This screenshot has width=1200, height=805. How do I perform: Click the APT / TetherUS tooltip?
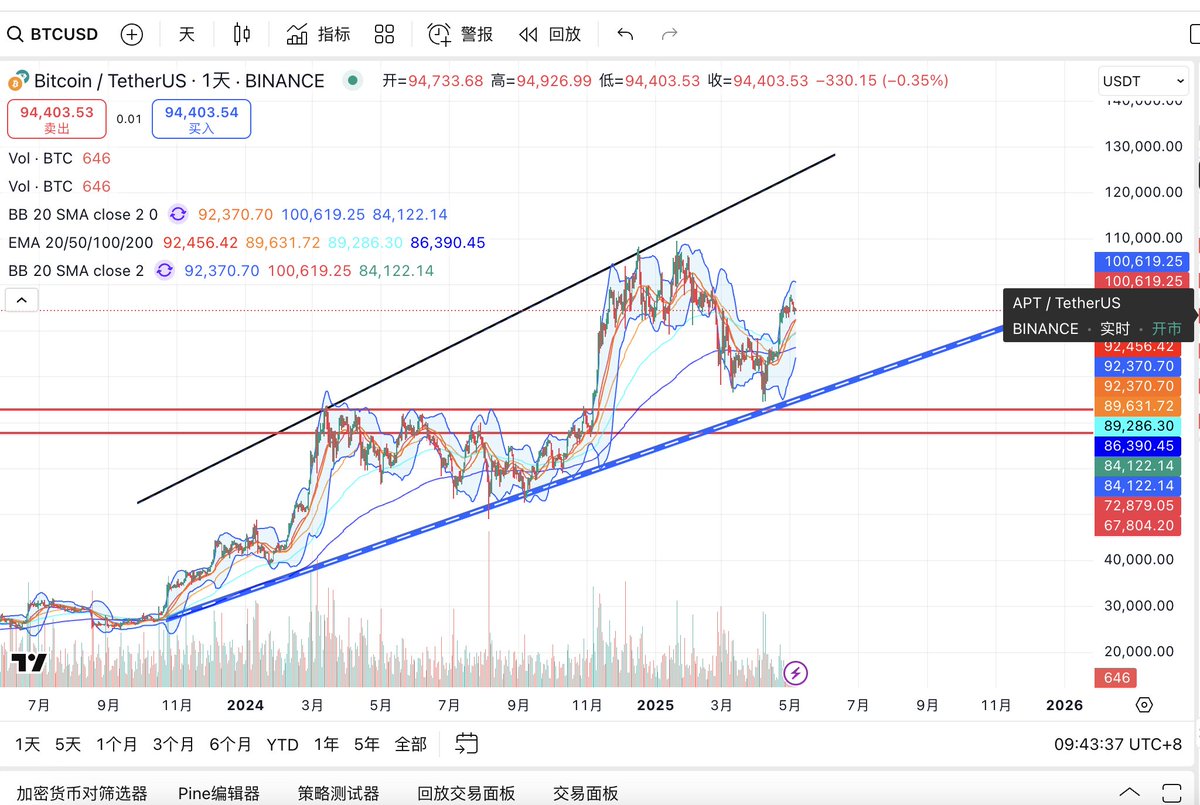coord(1097,316)
